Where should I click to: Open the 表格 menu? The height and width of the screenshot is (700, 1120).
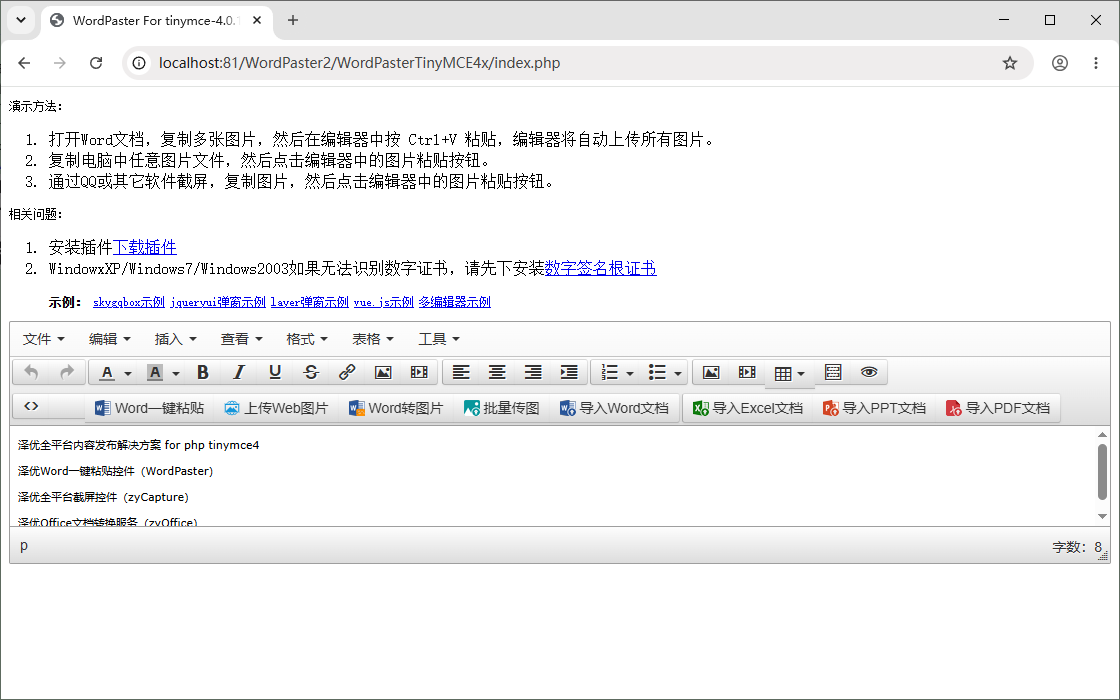(x=373, y=339)
